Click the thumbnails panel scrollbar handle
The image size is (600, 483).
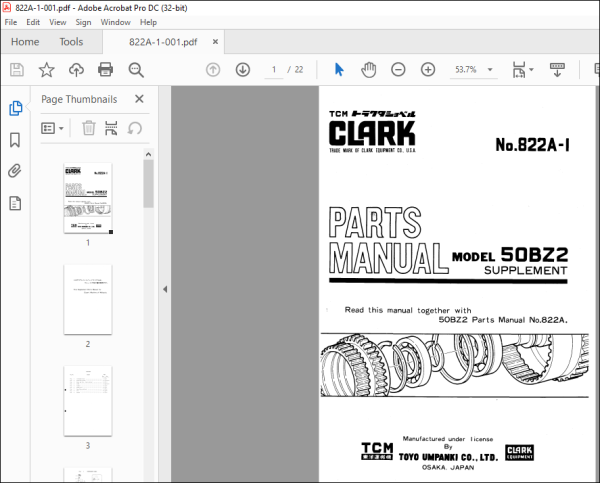click(x=148, y=184)
